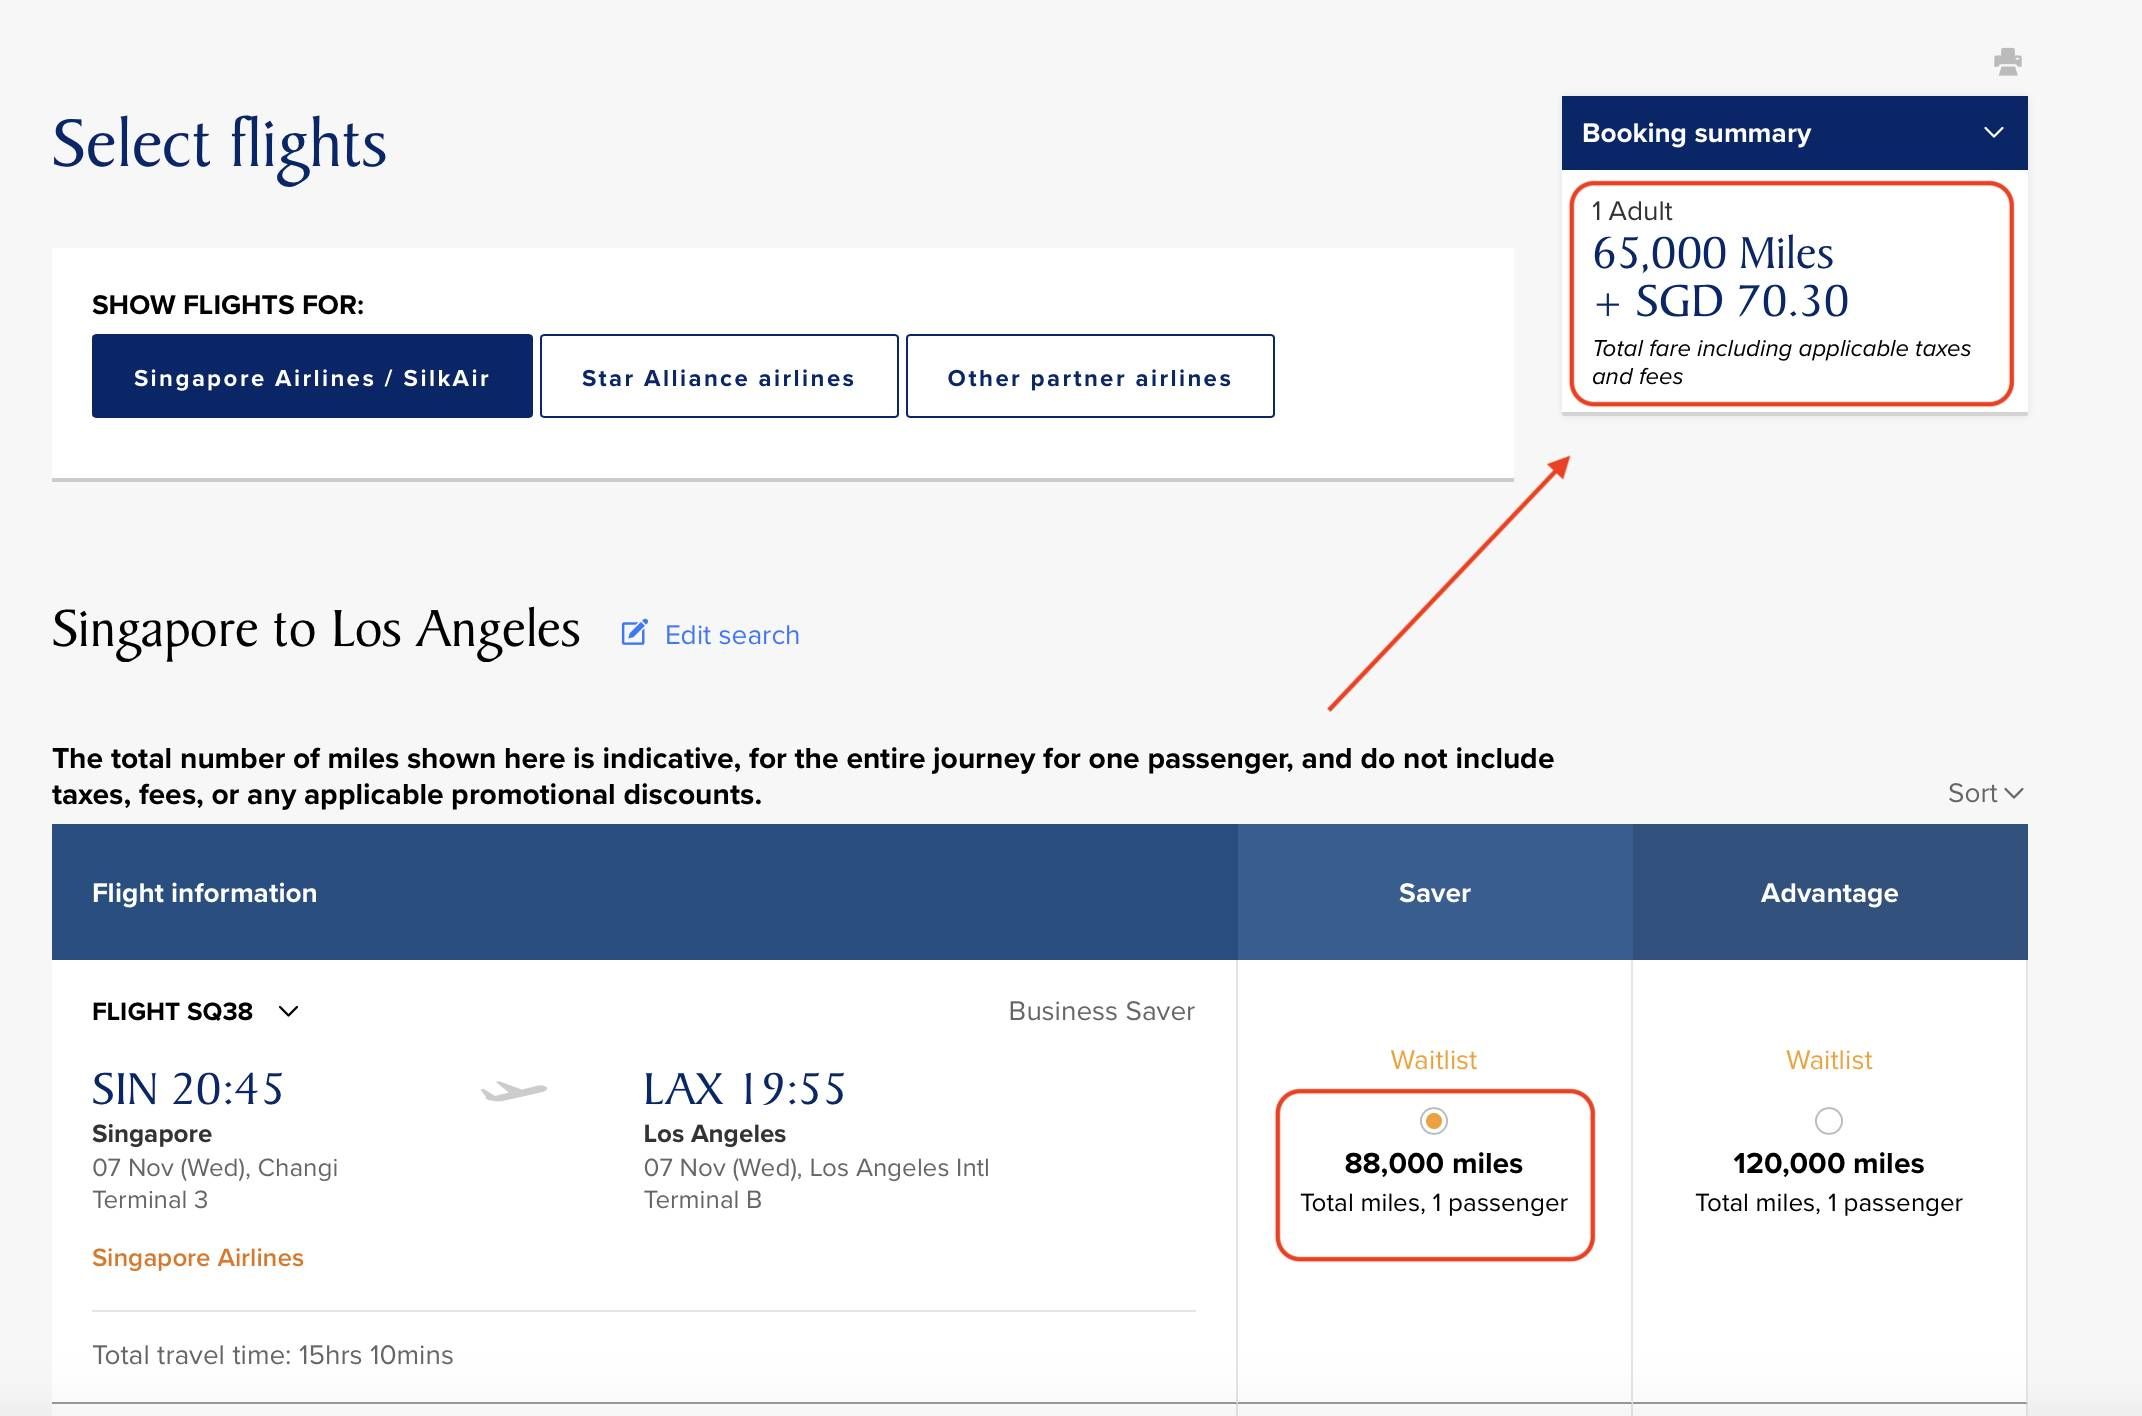
Task: Expand FLIGHT SQ38 details chevron
Action: 288,1011
